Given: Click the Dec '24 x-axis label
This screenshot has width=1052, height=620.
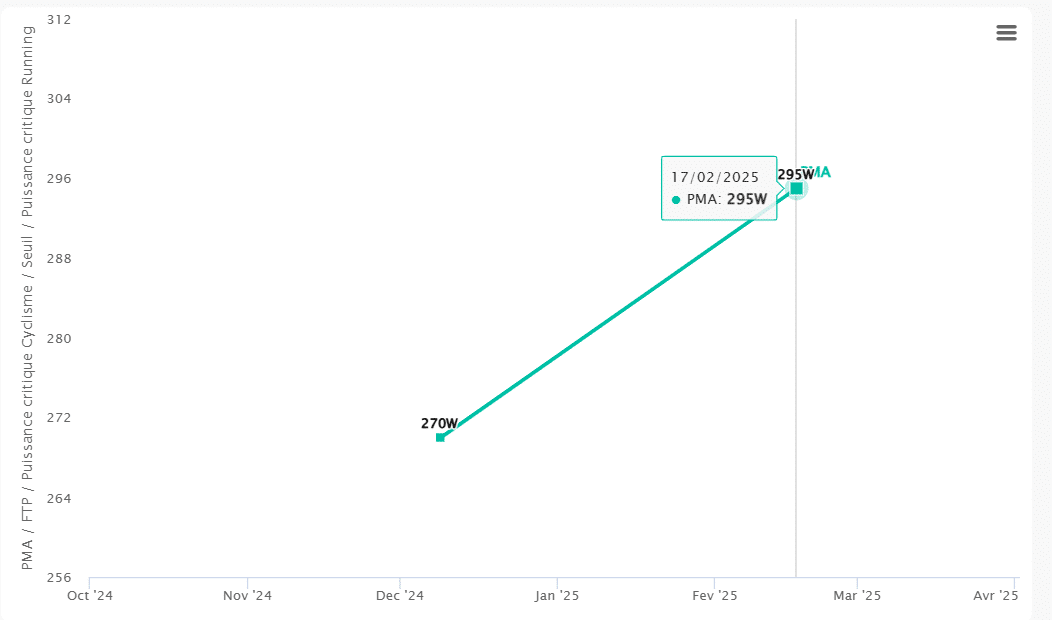Looking at the screenshot, I should pos(400,596).
